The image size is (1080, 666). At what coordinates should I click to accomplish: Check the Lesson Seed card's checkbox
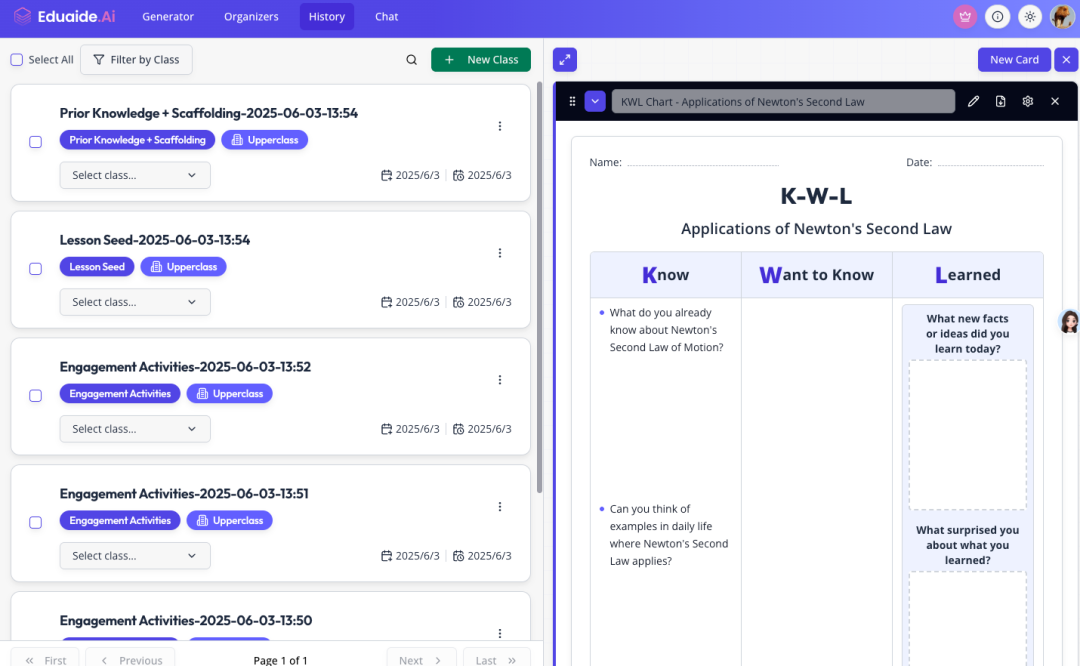(35, 268)
